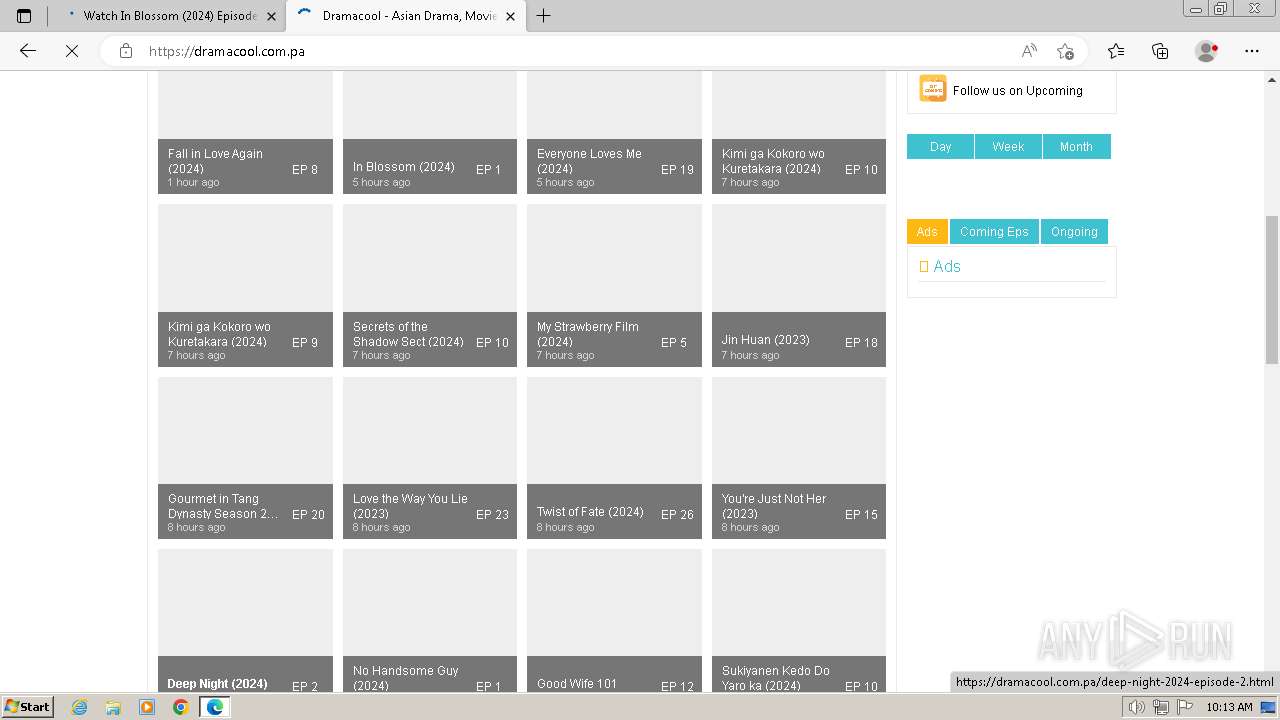Click the My Strawberry Film thumbnail image
Image resolution: width=1280 pixels, height=720 pixels.
pyautogui.click(x=614, y=258)
